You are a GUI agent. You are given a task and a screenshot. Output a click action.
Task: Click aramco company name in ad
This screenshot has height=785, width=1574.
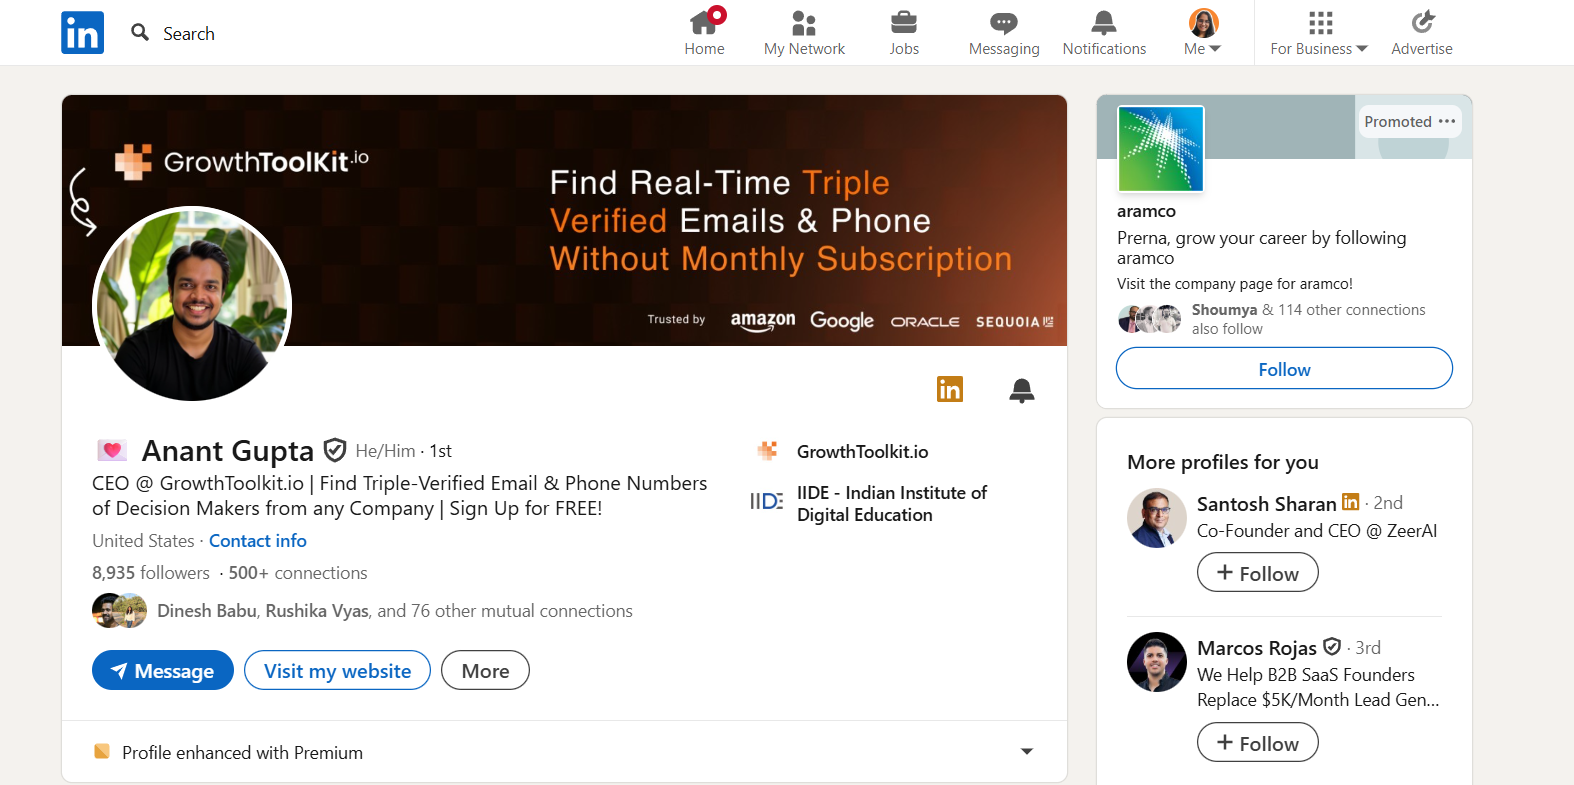[1146, 211]
